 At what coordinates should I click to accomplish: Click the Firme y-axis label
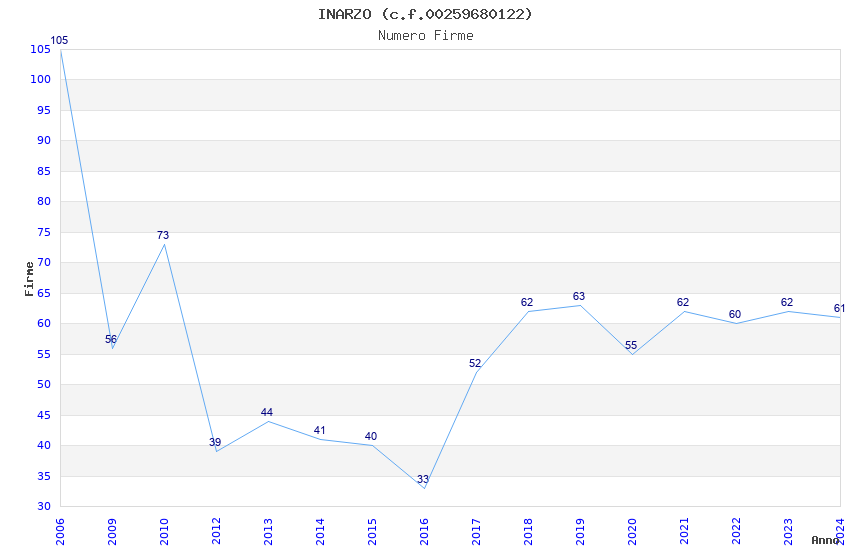click(29, 279)
